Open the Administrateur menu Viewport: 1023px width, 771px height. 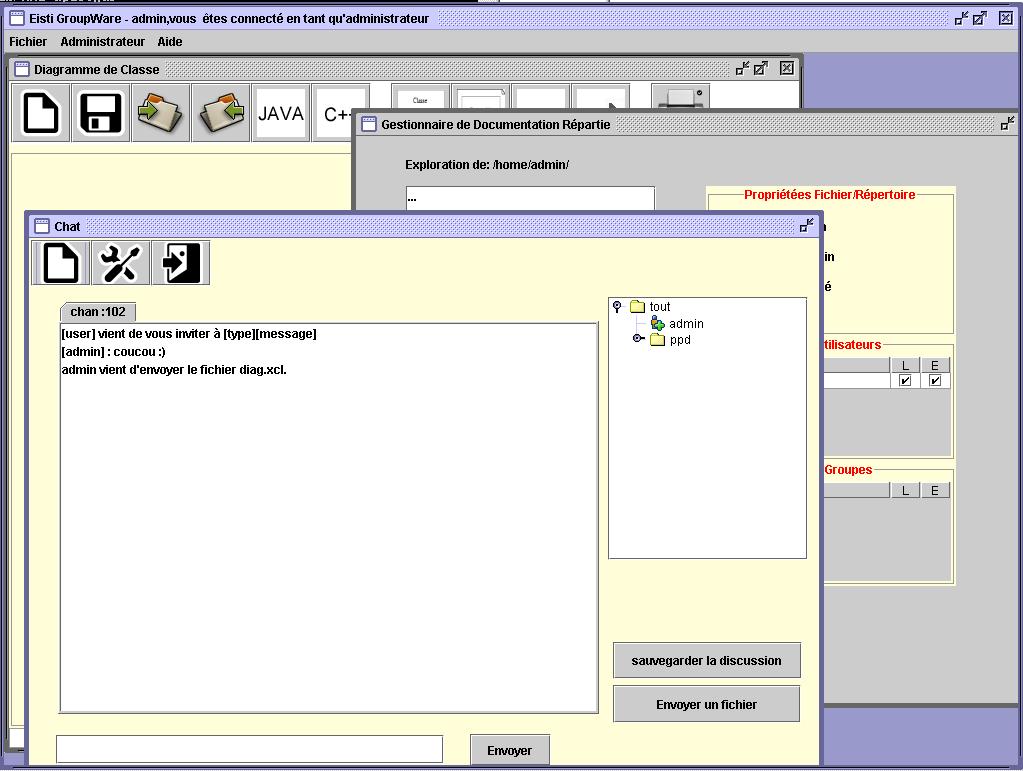point(102,42)
